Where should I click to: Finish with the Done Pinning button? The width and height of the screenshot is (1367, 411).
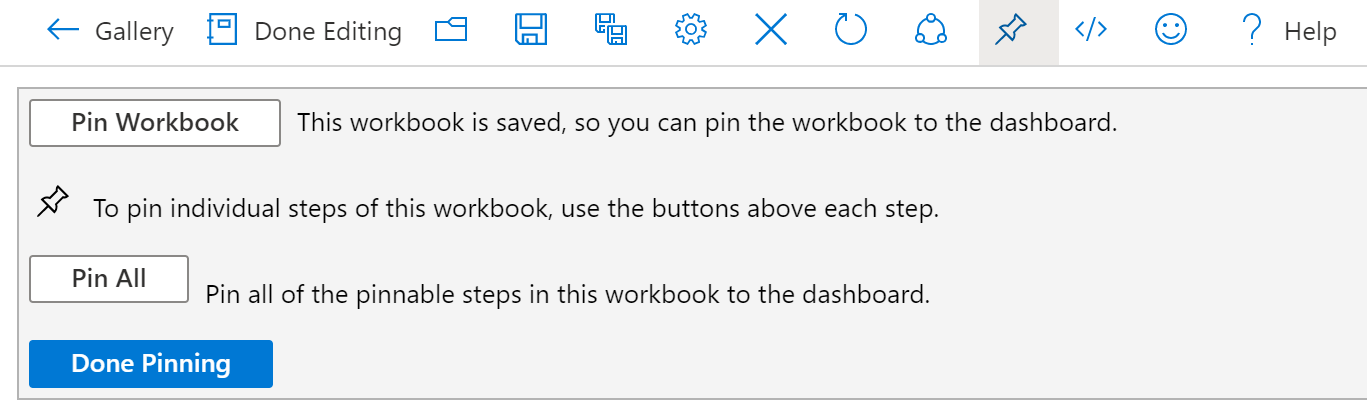[151, 364]
